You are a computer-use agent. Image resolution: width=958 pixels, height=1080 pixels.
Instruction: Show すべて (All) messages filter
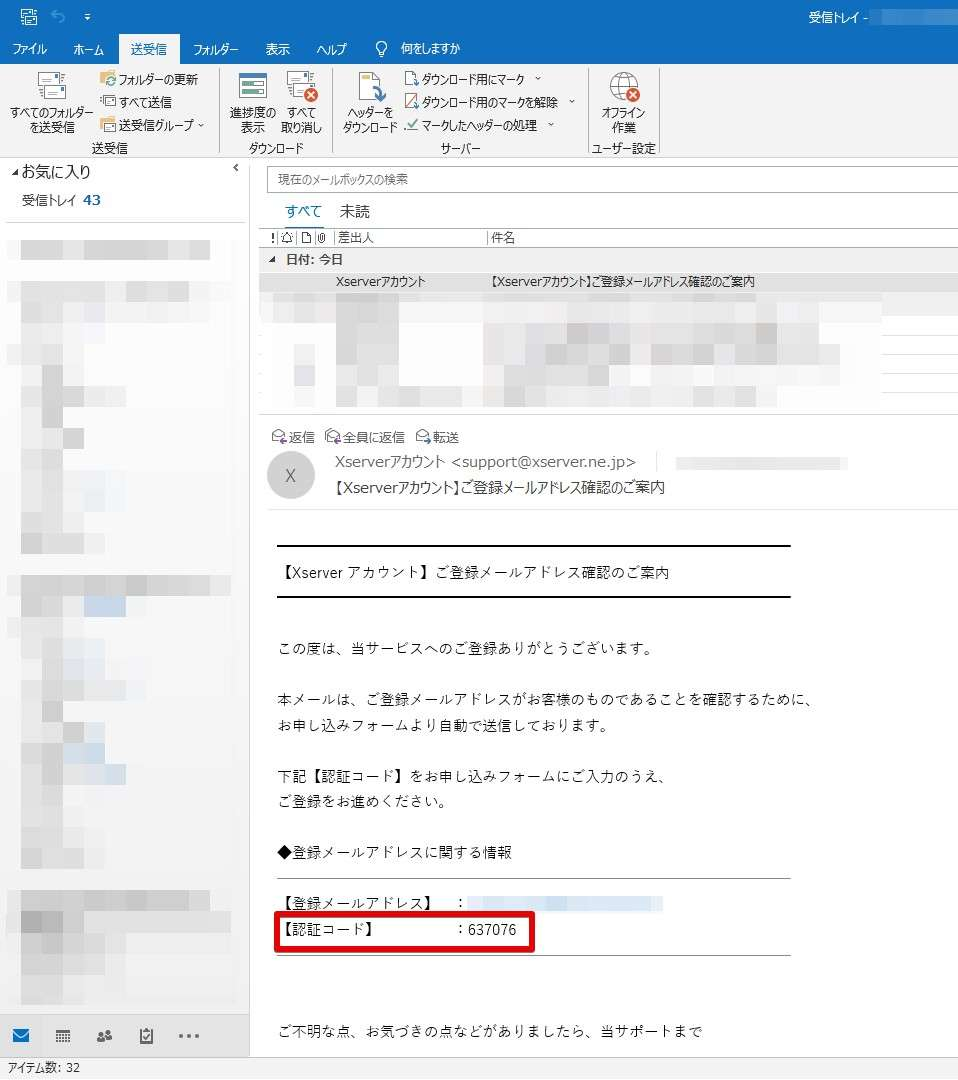click(x=303, y=211)
